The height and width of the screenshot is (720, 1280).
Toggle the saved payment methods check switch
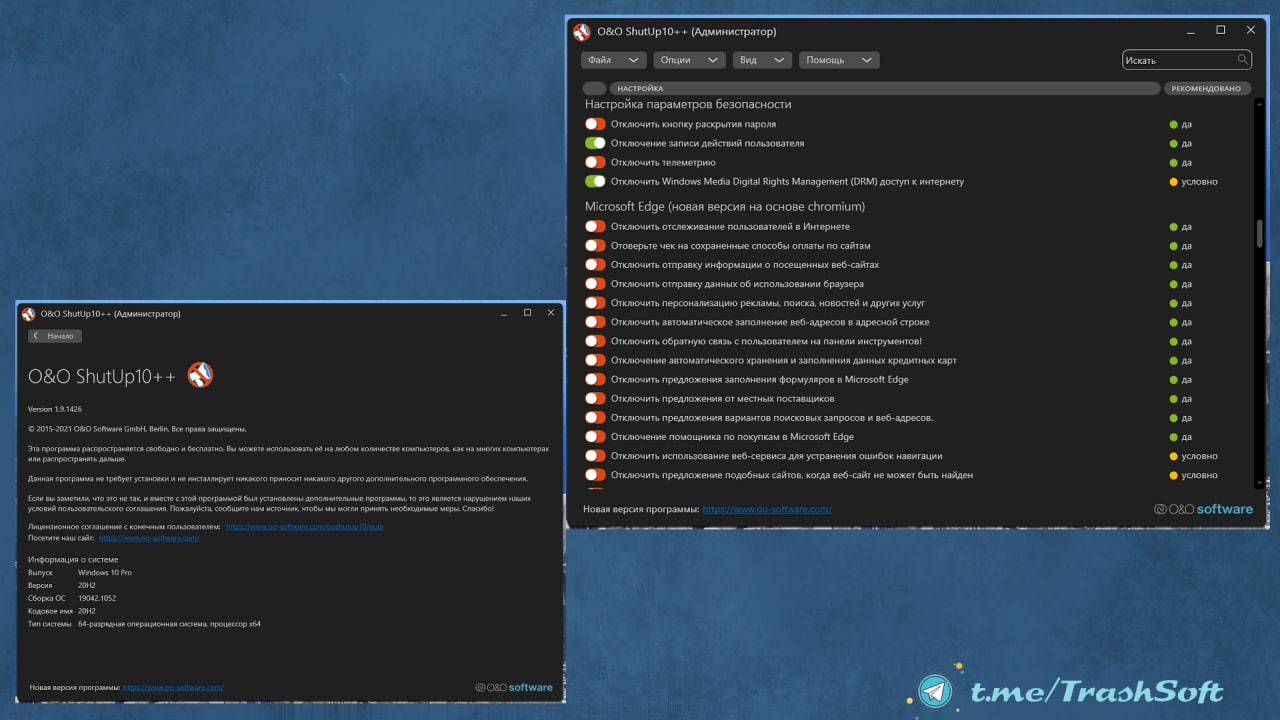click(595, 246)
